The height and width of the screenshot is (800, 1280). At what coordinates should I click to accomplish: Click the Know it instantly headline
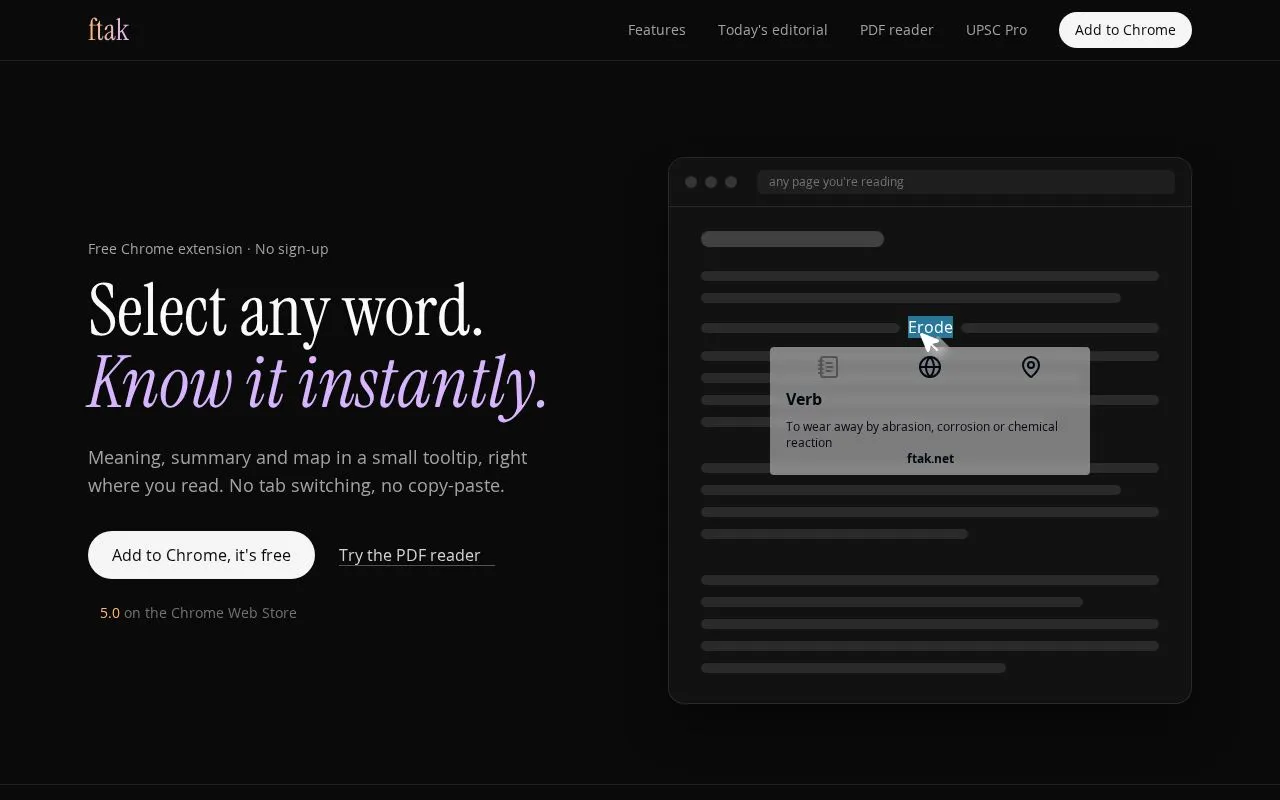tap(318, 383)
